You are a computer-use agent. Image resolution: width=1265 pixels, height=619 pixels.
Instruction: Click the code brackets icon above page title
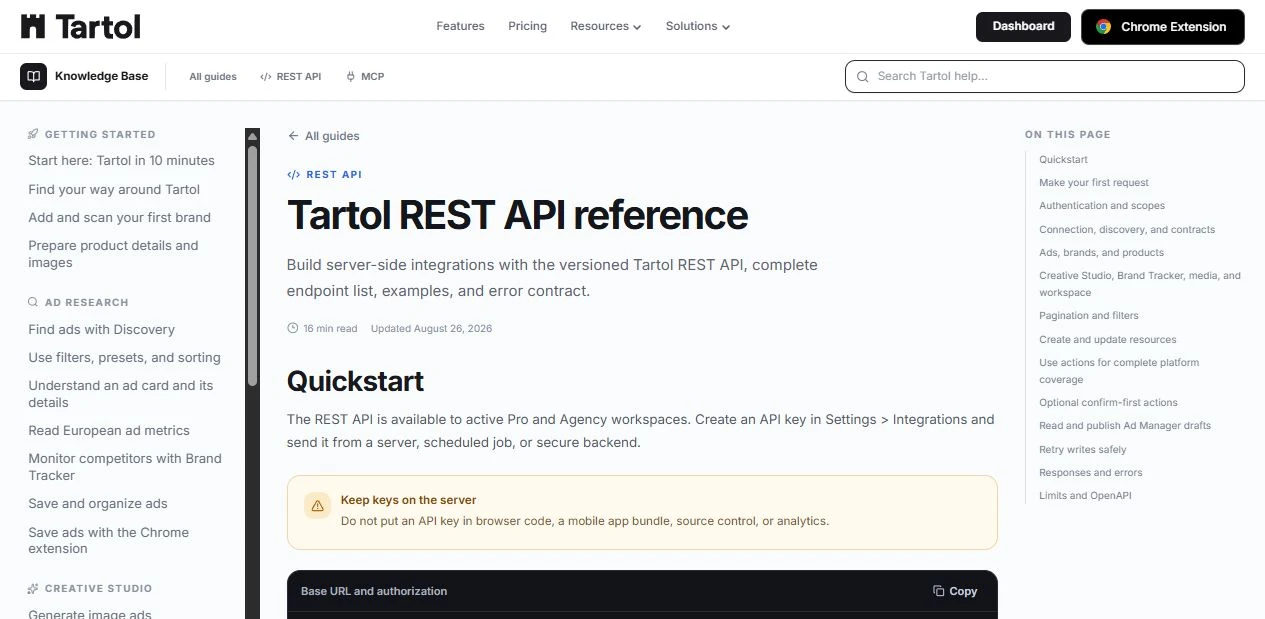[293, 174]
